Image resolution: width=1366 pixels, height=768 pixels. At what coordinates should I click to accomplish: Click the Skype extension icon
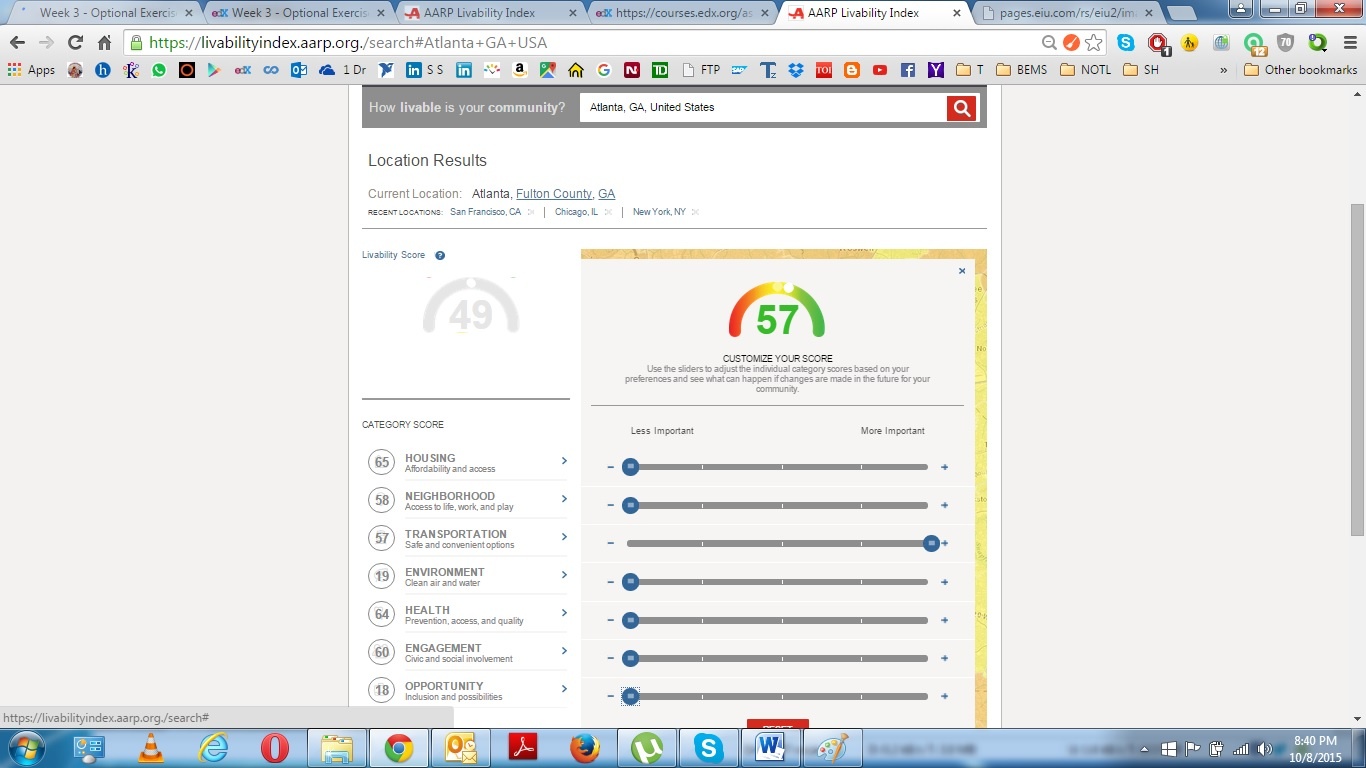pyautogui.click(x=1126, y=43)
